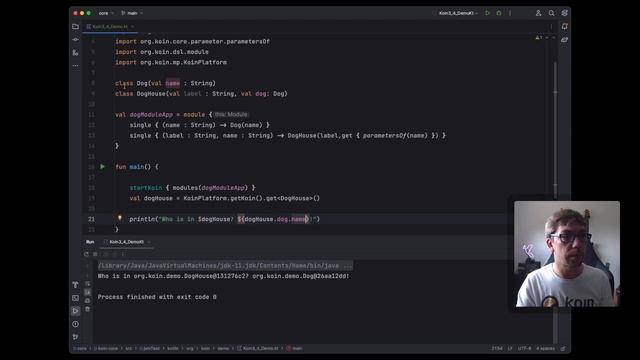Close the Koin3_4_DemoKt run tab

[149, 242]
